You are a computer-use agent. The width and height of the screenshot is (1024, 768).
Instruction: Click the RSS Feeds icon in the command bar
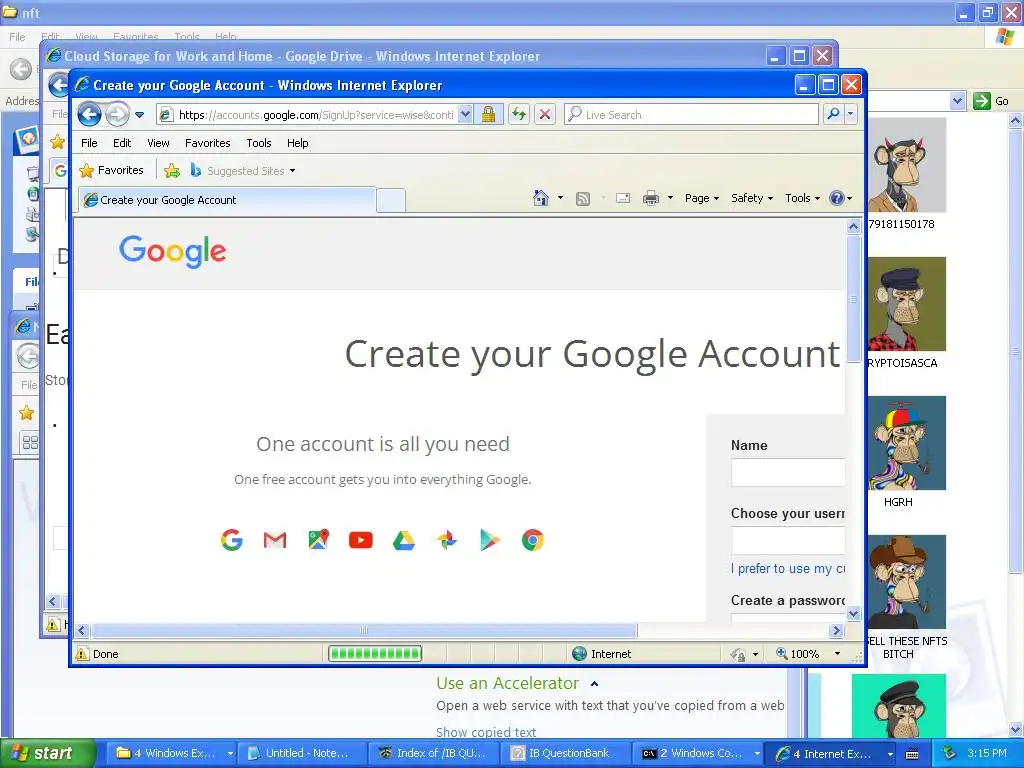click(x=583, y=199)
